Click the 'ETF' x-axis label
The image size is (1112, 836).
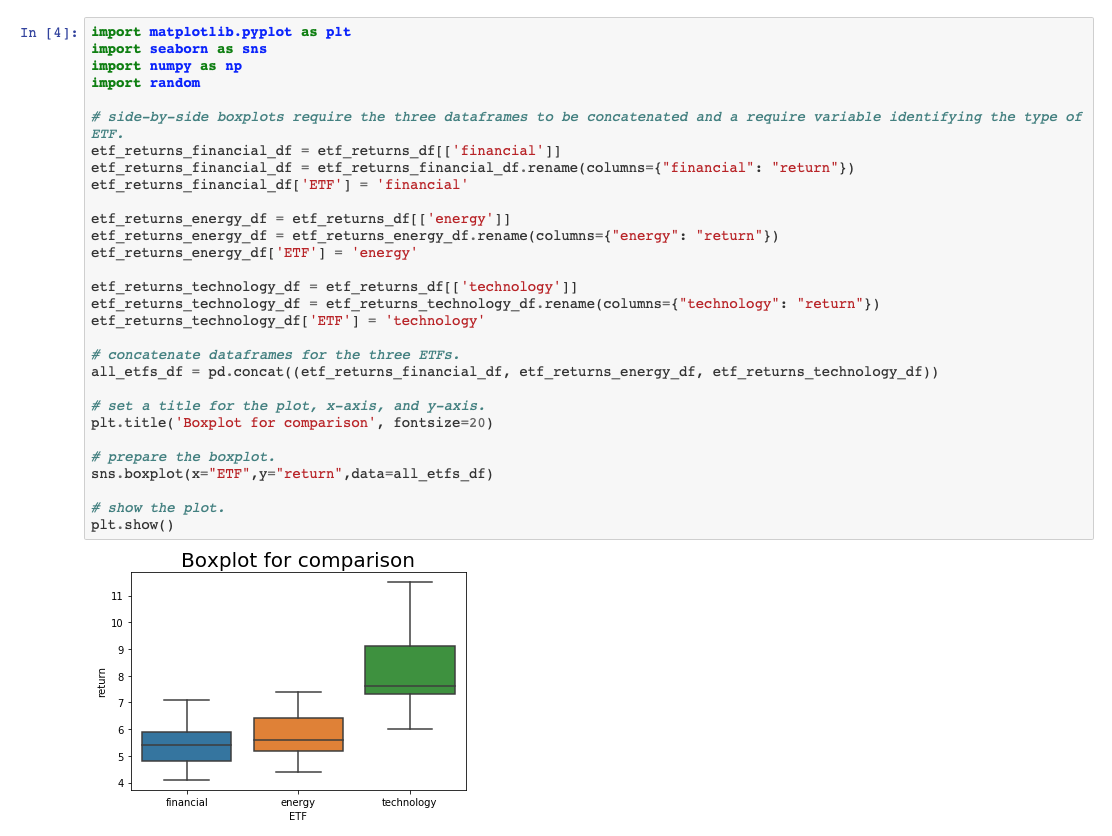tap(297, 814)
